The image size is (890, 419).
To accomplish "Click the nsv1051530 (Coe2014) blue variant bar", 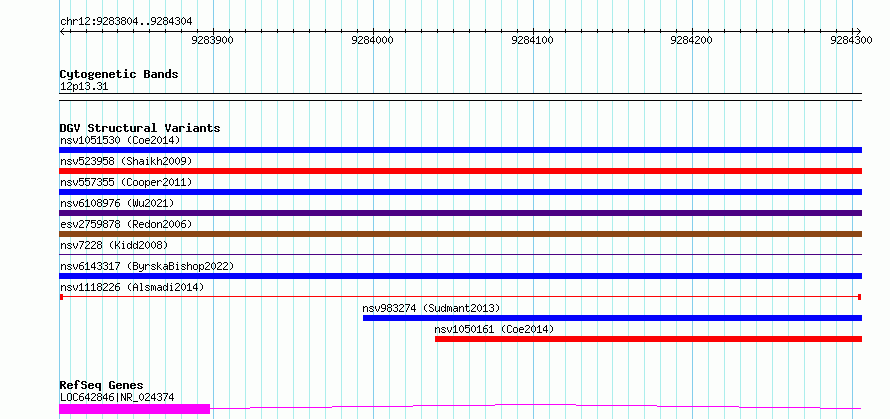I will point(460,150).
